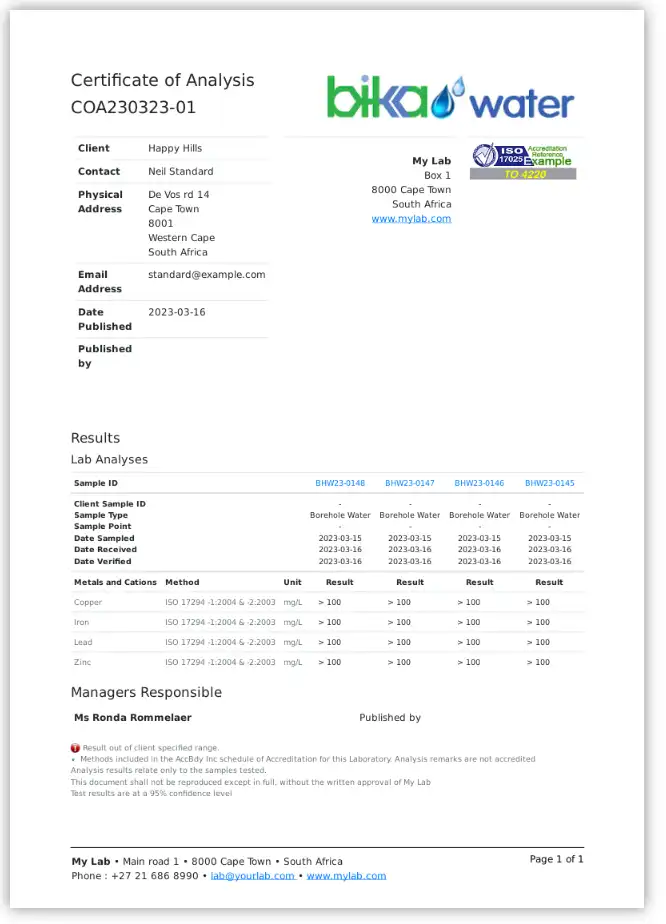Click the Method column header
Image resolution: width=666 pixels, height=924 pixels.
(182, 582)
